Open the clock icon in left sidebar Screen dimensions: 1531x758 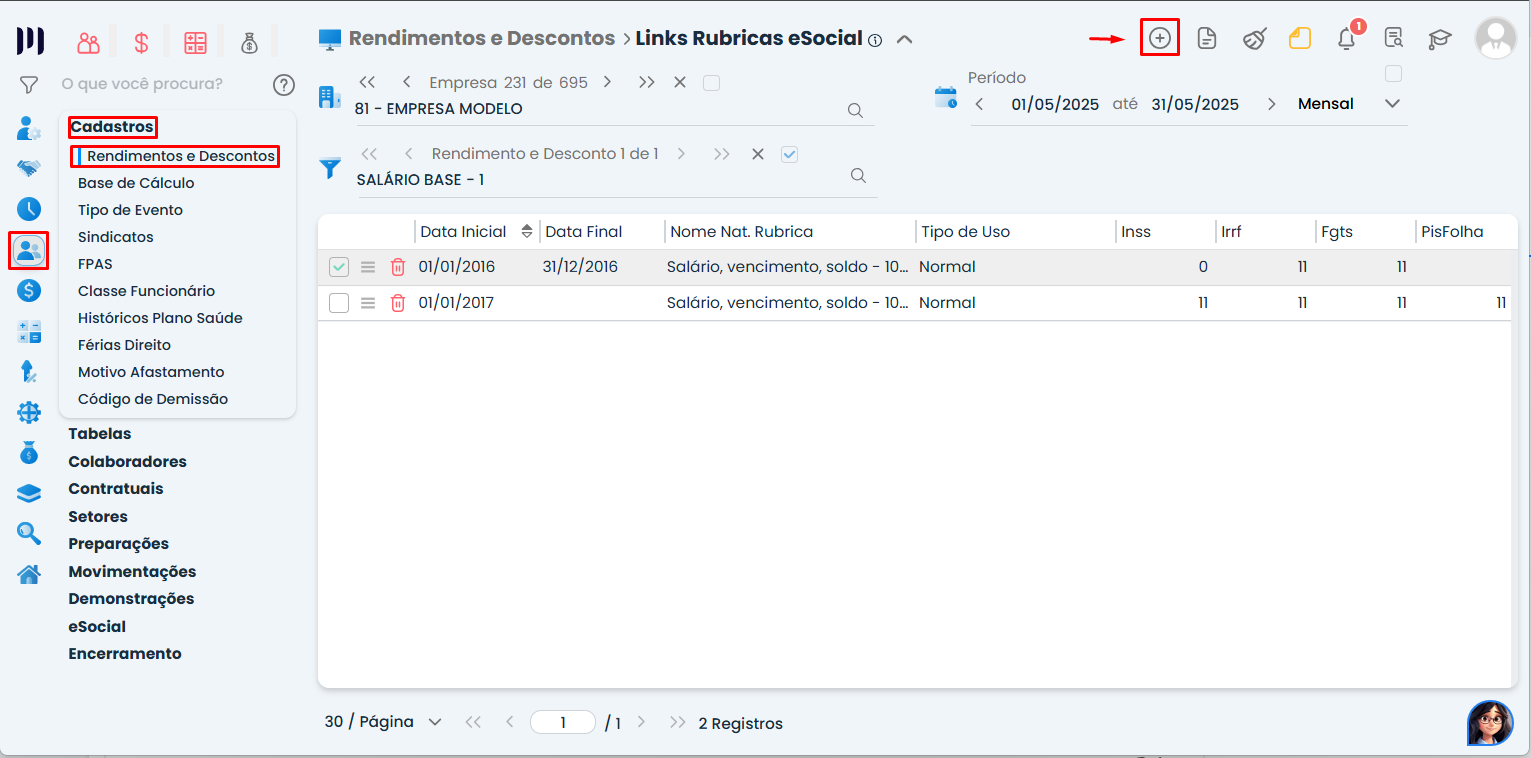pyautogui.click(x=29, y=209)
